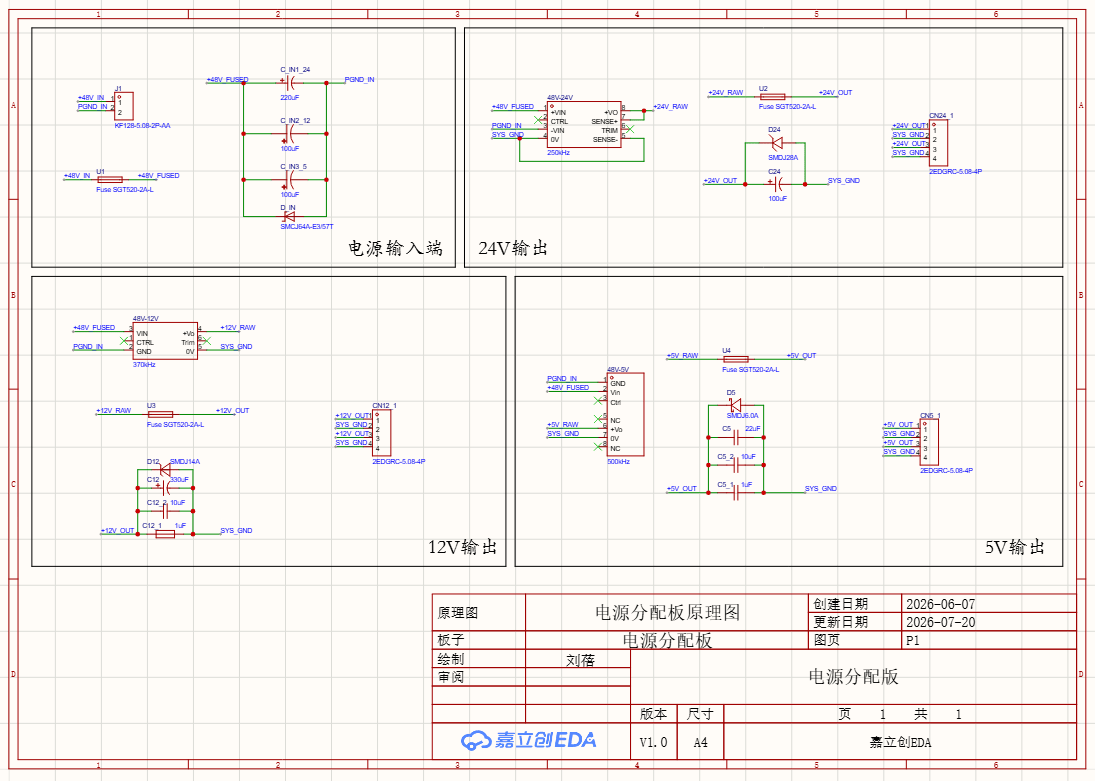Click the 嘉立创EDA cloud logo

tap(529, 740)
